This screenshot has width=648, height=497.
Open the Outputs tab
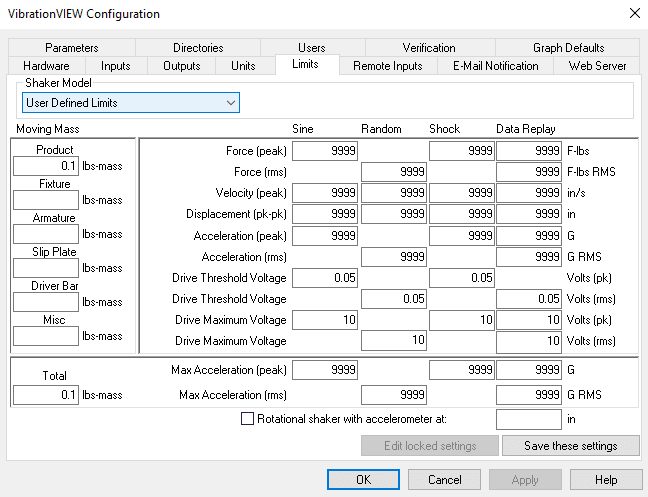click(181, 66)
